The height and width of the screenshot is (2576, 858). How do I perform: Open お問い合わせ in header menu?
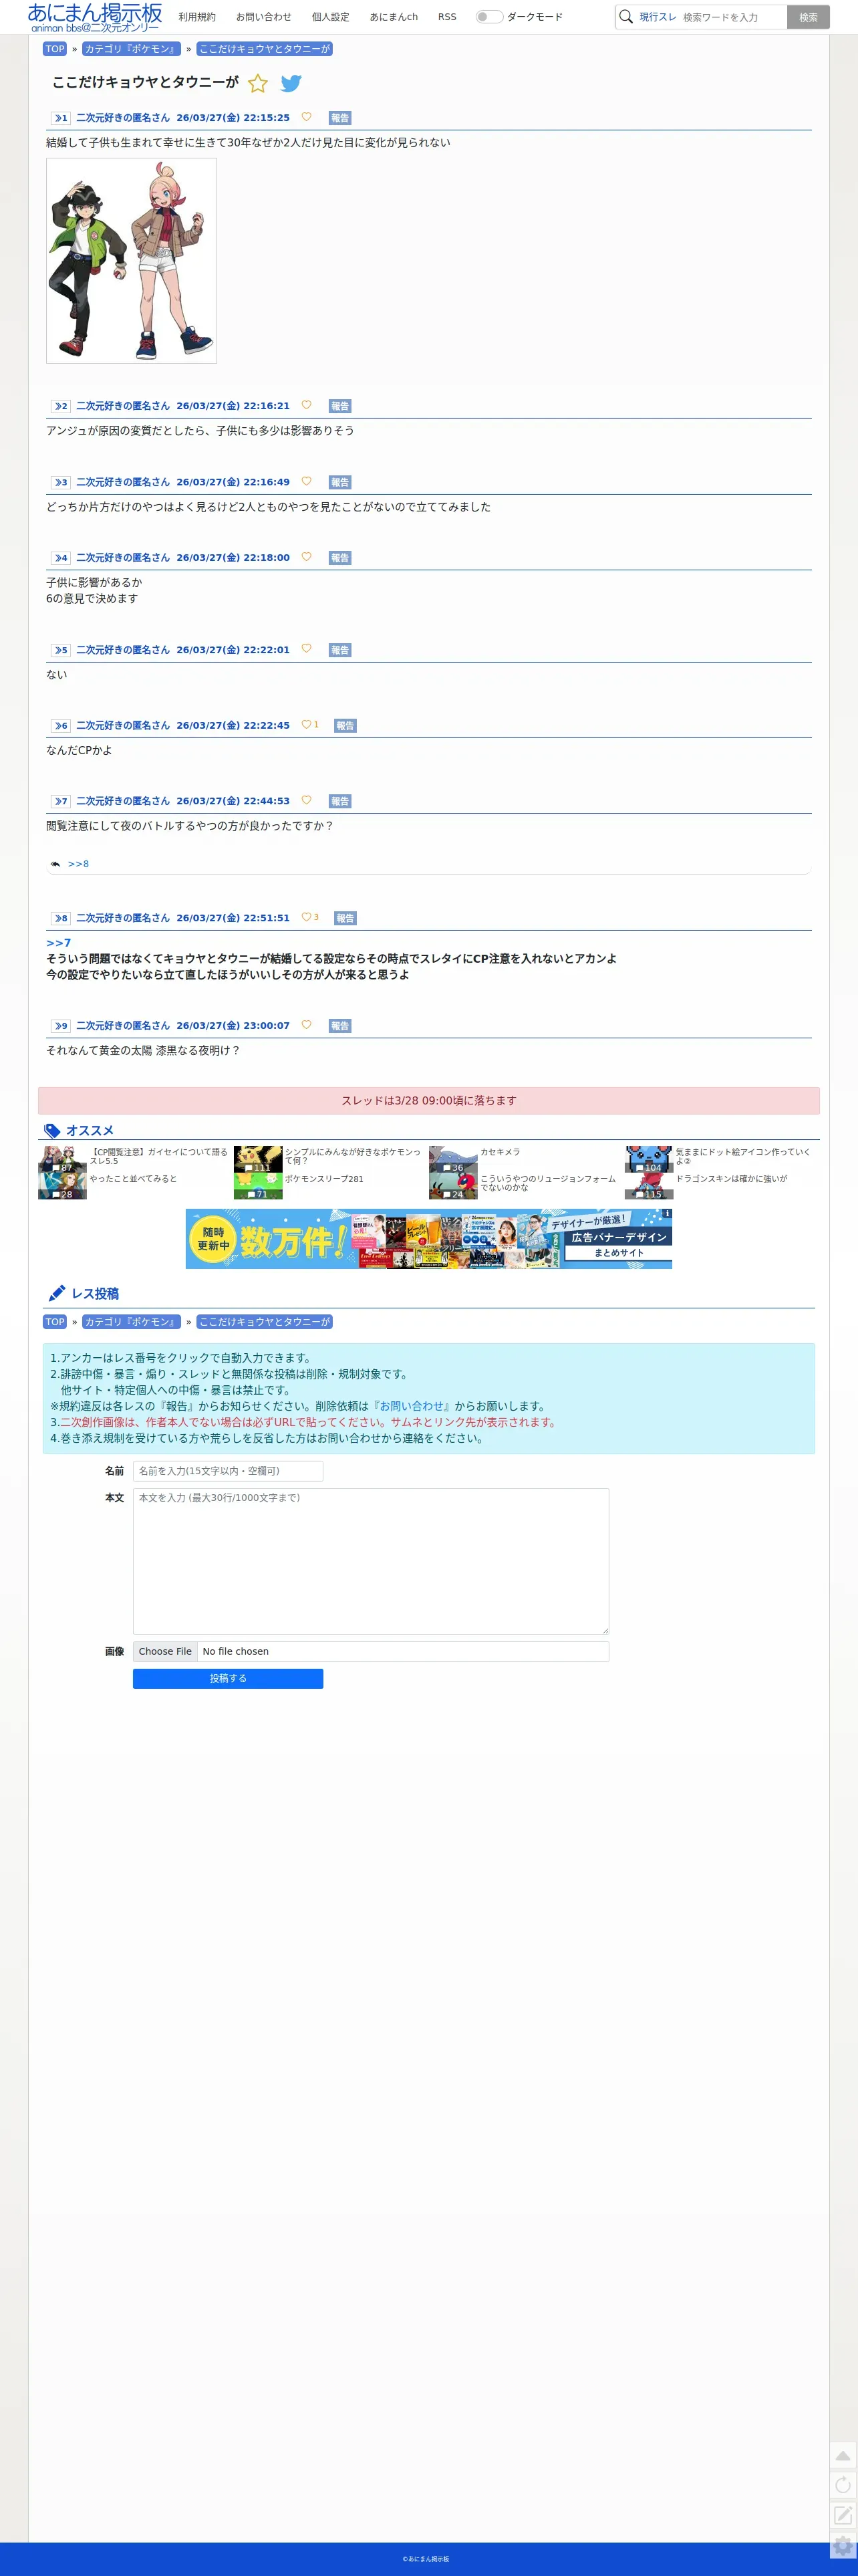(x=264, y=17)
